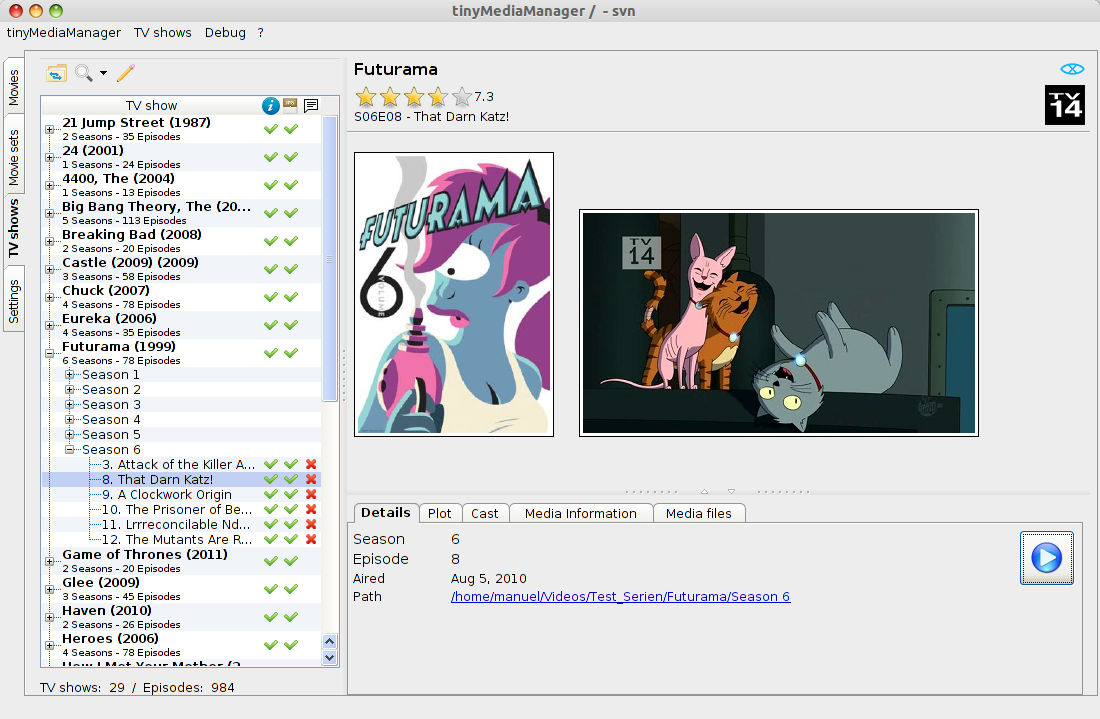Viewport: 1100px width, 719px height.
Task: Click first green check for Big Bang Theory
Action: pos(271,213)
